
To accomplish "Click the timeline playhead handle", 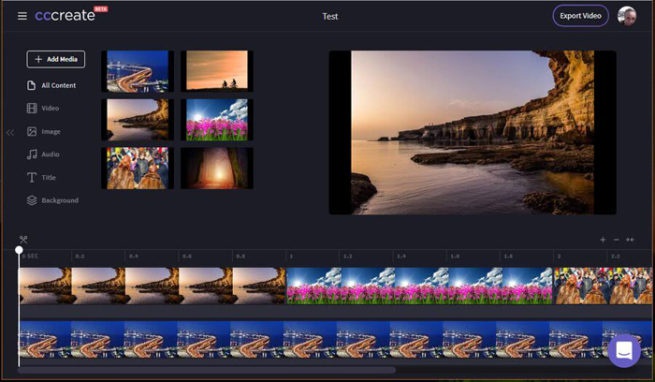I will coord(19,250).
